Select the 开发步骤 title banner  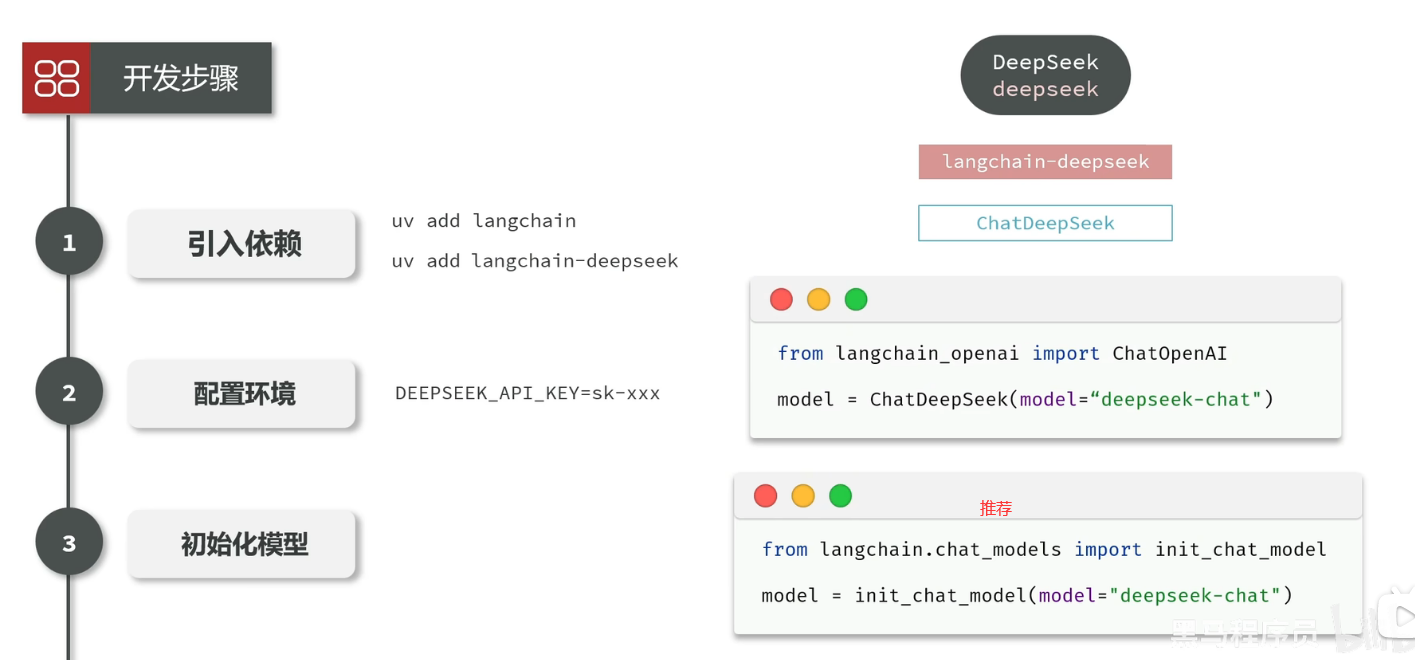tap(147, 78)
